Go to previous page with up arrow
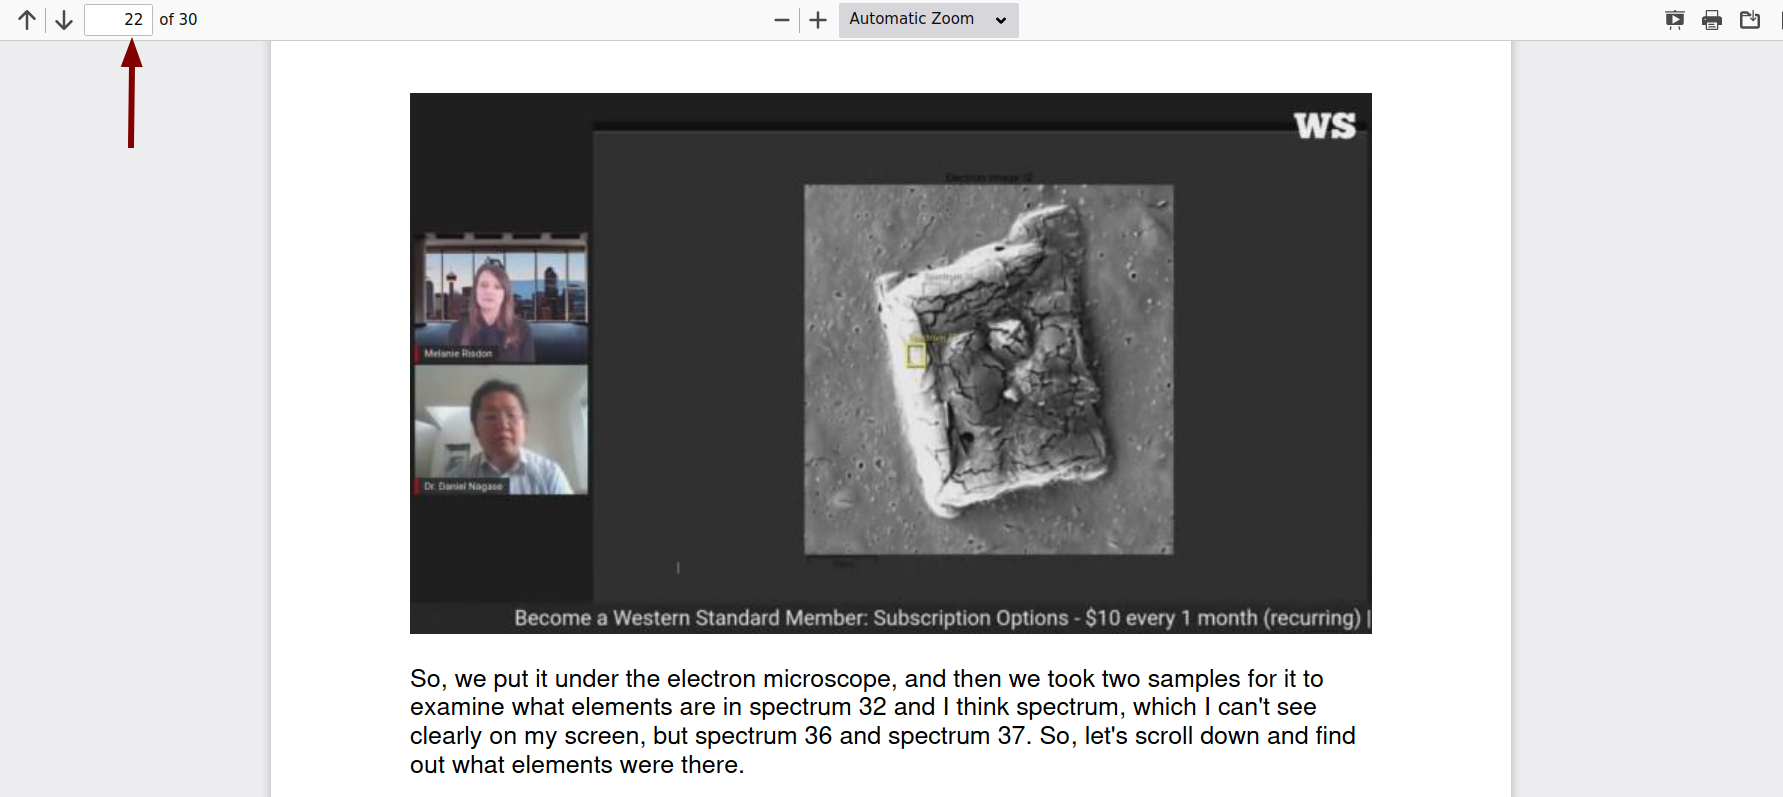The height and width of the screenshot is (797, 1783). click(x=27, y=20)
